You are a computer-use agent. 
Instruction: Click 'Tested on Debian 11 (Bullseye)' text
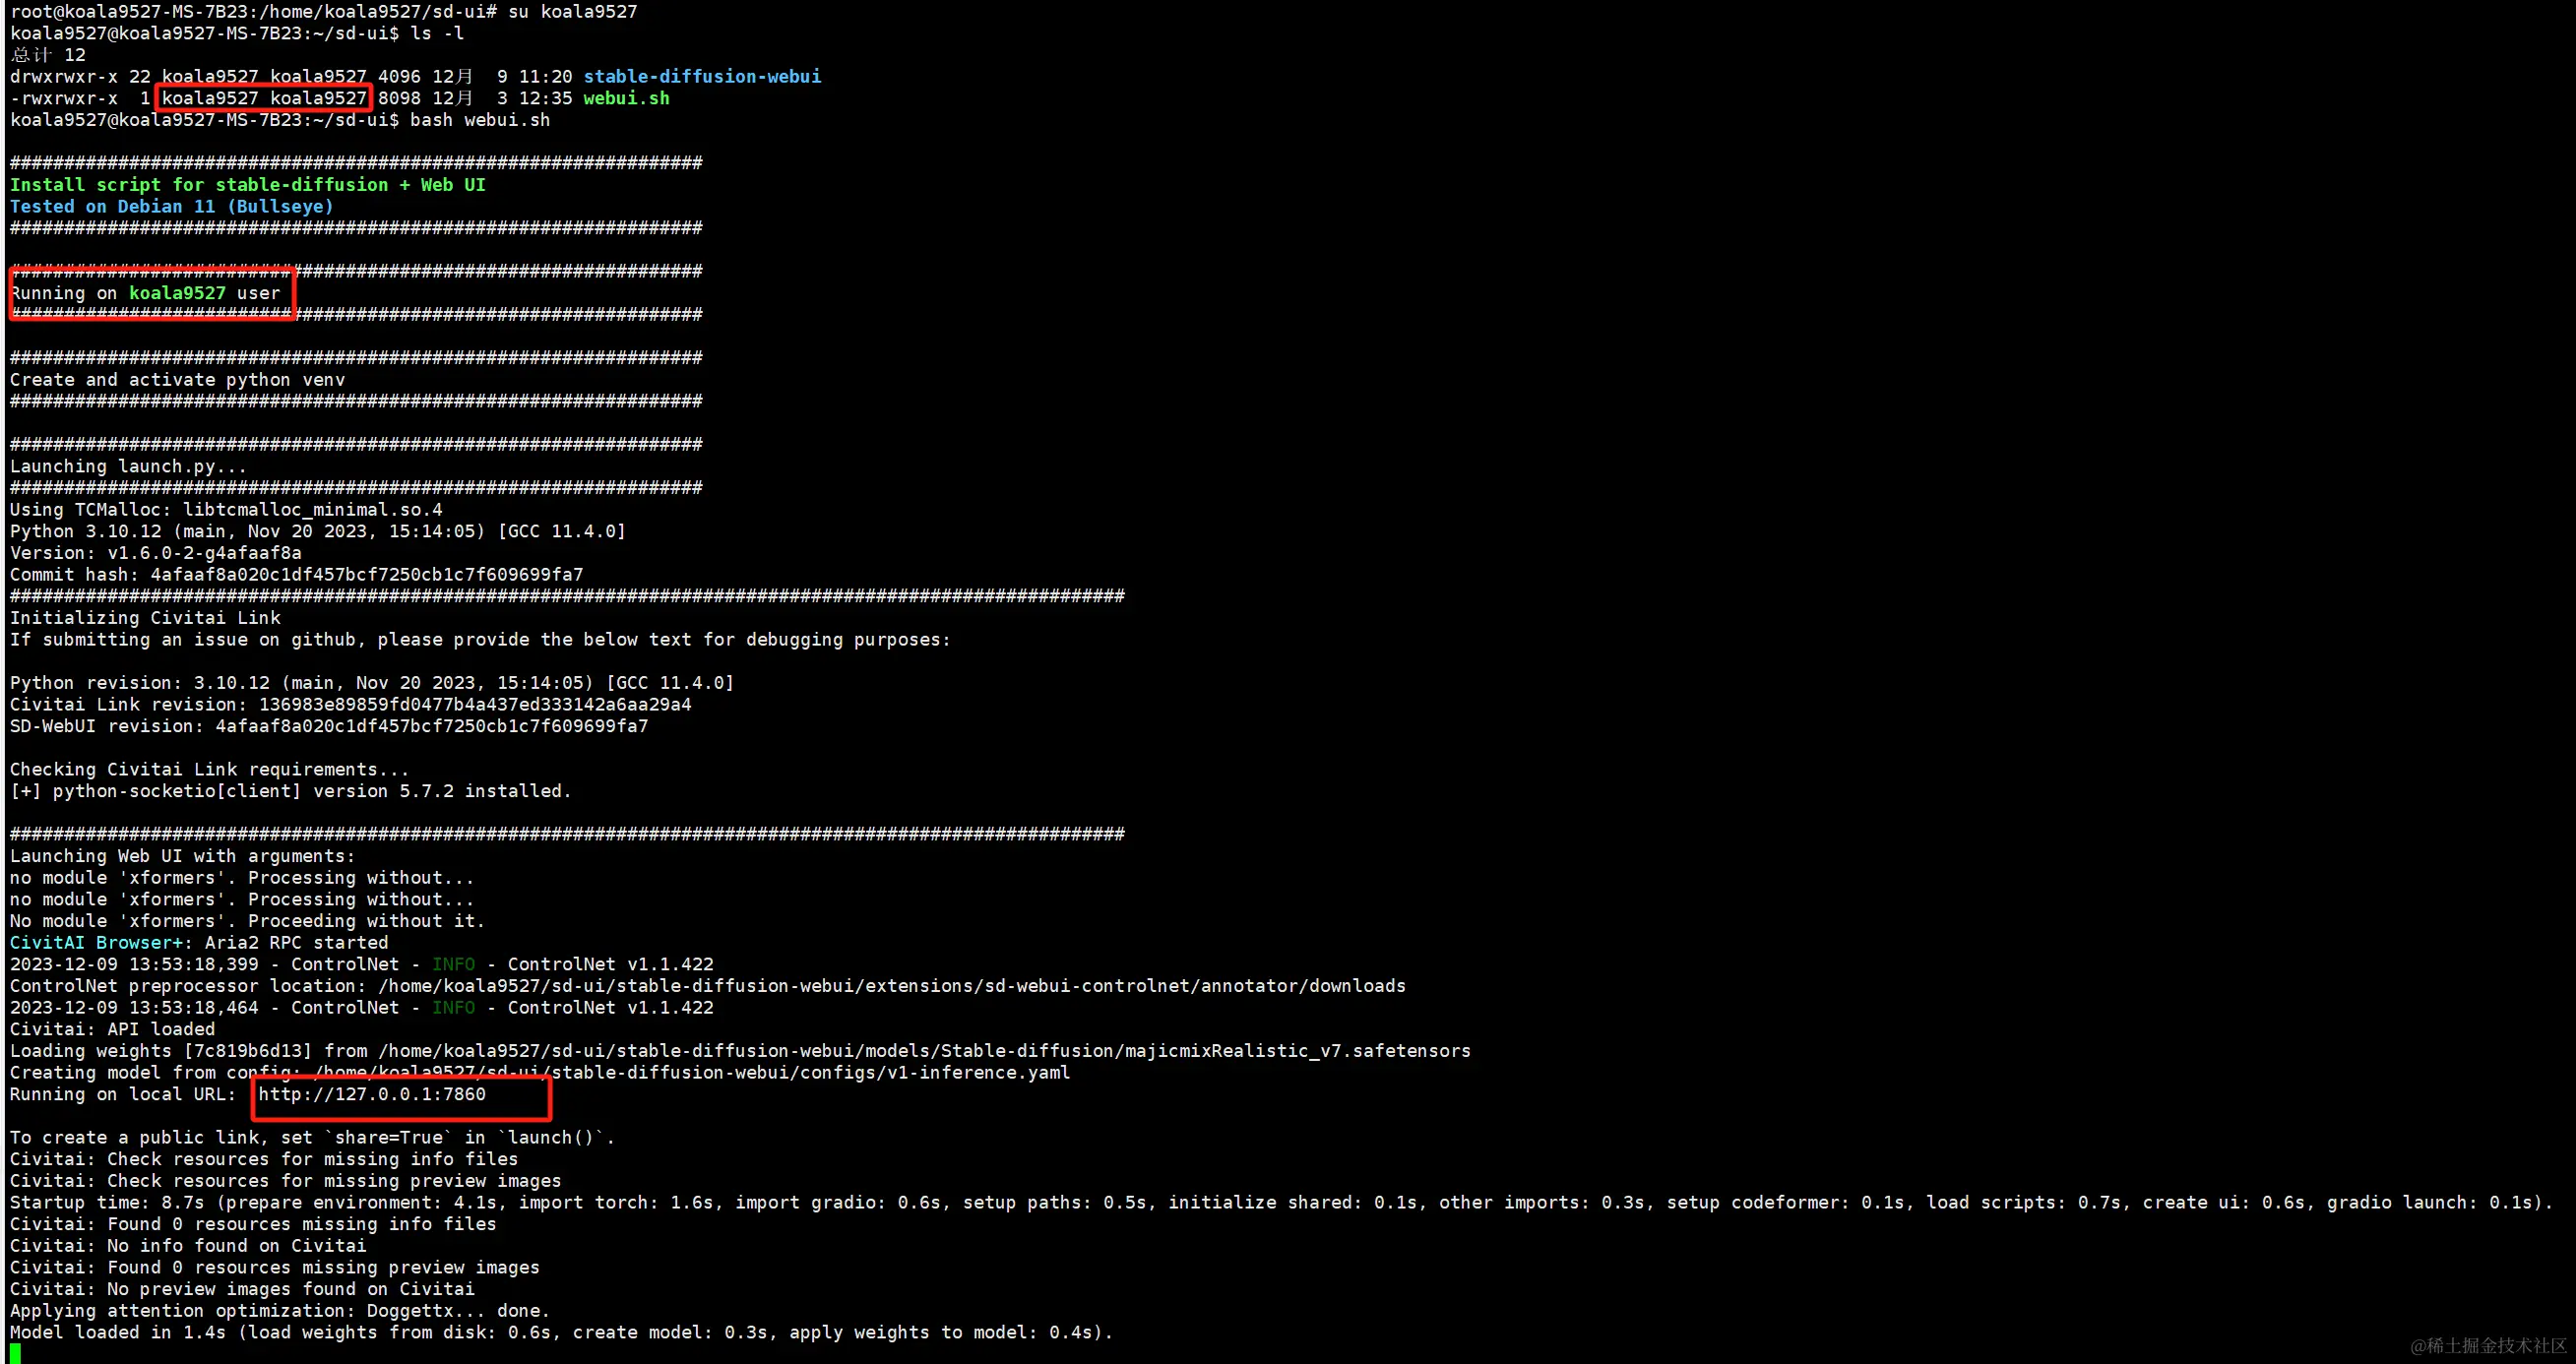click(x=171, y=207)
